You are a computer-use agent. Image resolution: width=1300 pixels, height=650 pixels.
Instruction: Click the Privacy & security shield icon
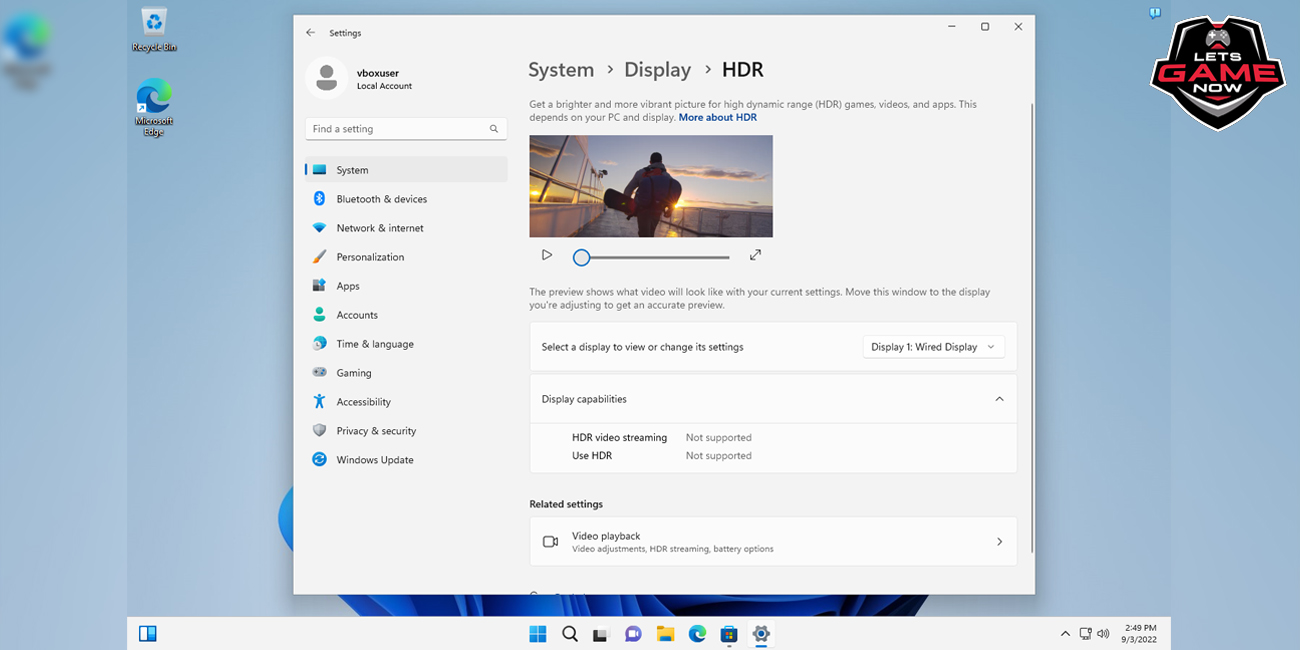pyautogui.click(x=319, y=430)
